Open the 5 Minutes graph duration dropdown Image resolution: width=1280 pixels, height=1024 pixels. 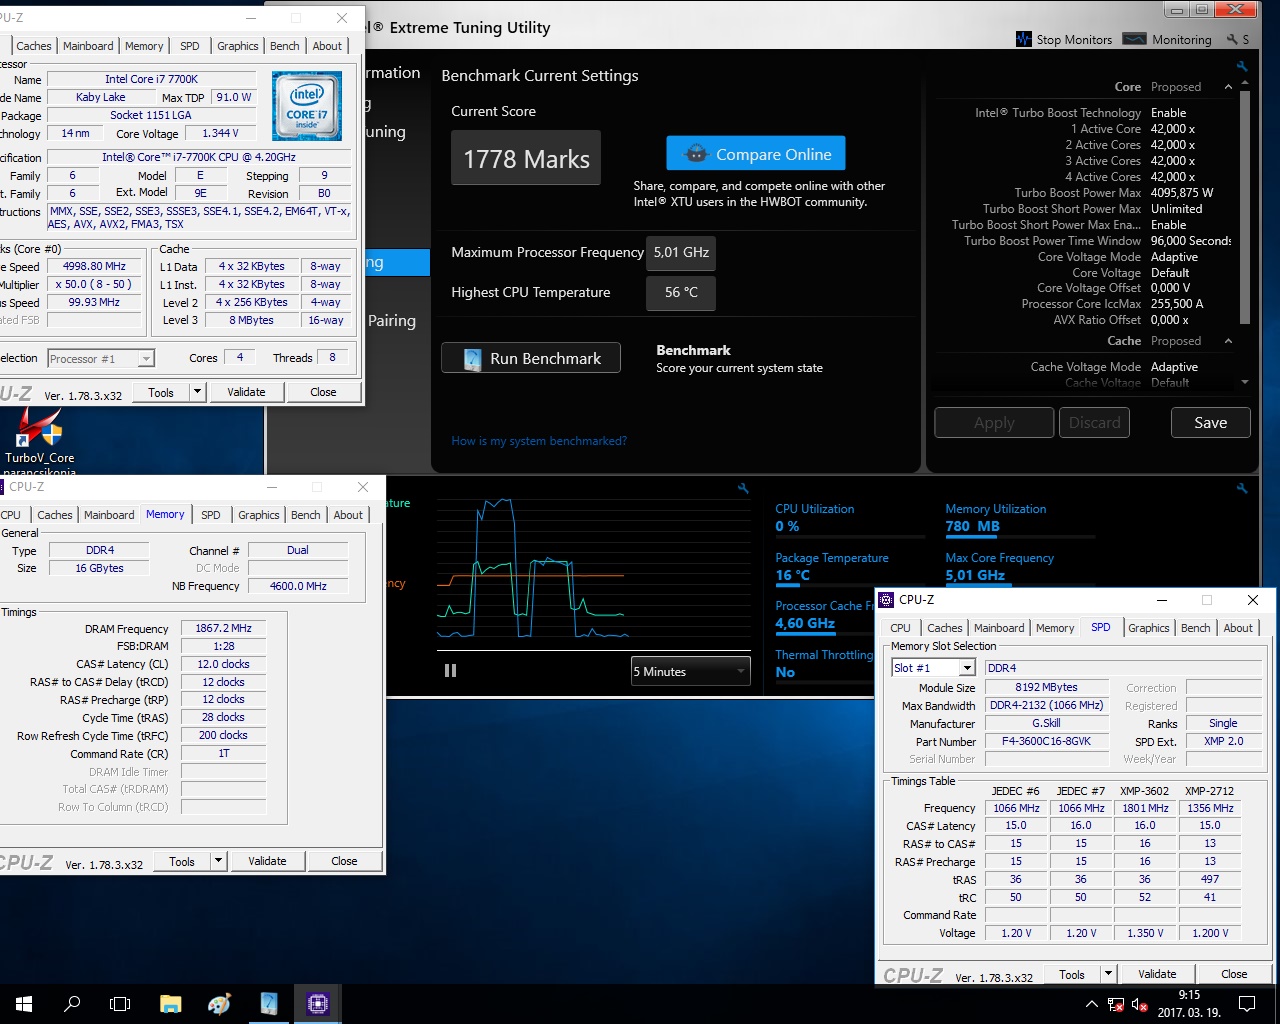pos(690,671)
